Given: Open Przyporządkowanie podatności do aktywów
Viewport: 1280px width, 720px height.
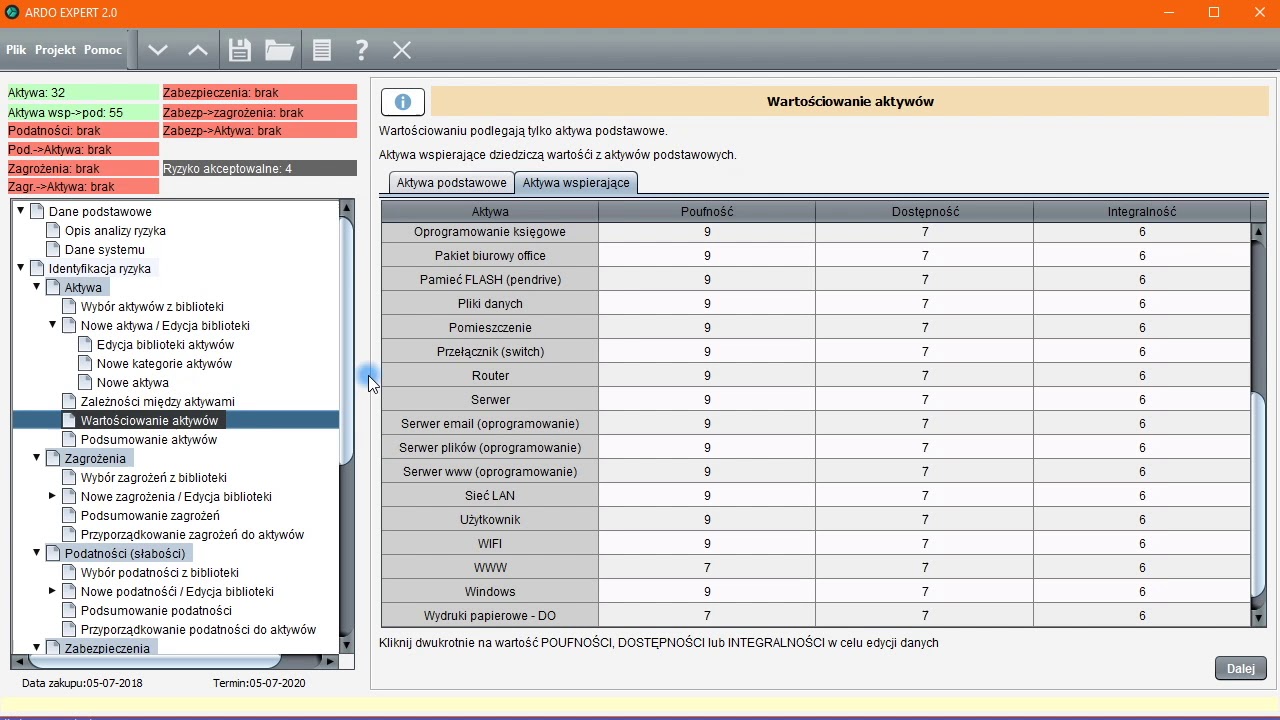Looking at the screenshot, I should 198,629.
